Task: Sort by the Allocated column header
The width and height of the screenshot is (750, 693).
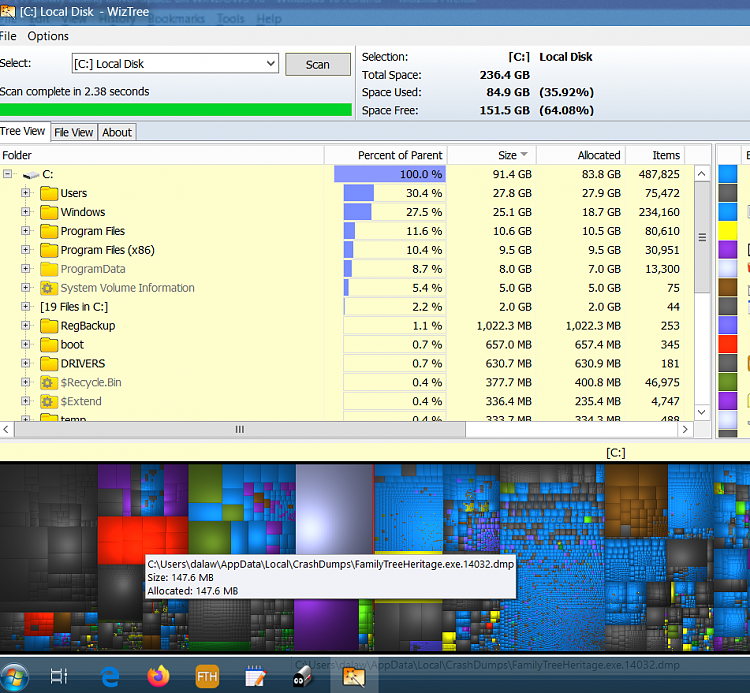Action: (581, 155)
